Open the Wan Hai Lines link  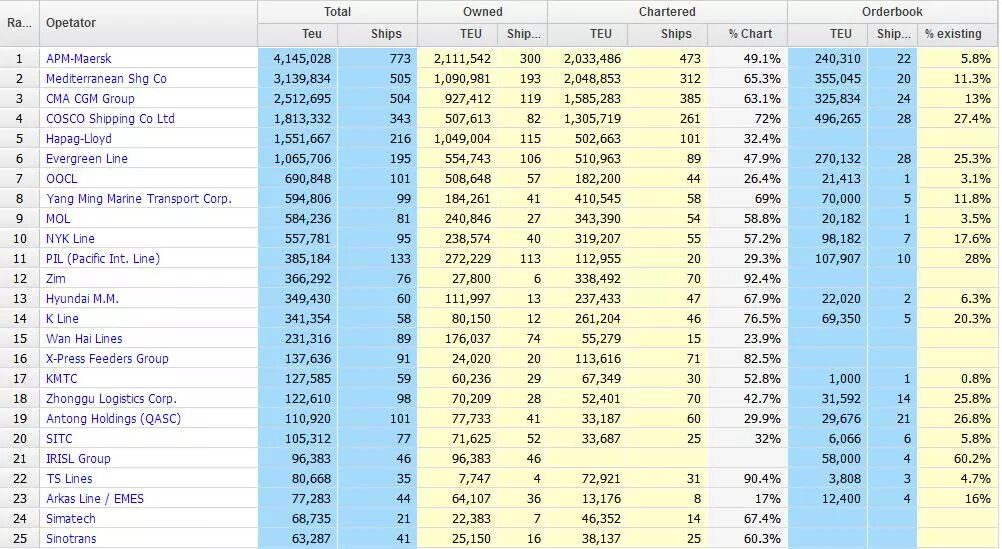tap(84, 339)
